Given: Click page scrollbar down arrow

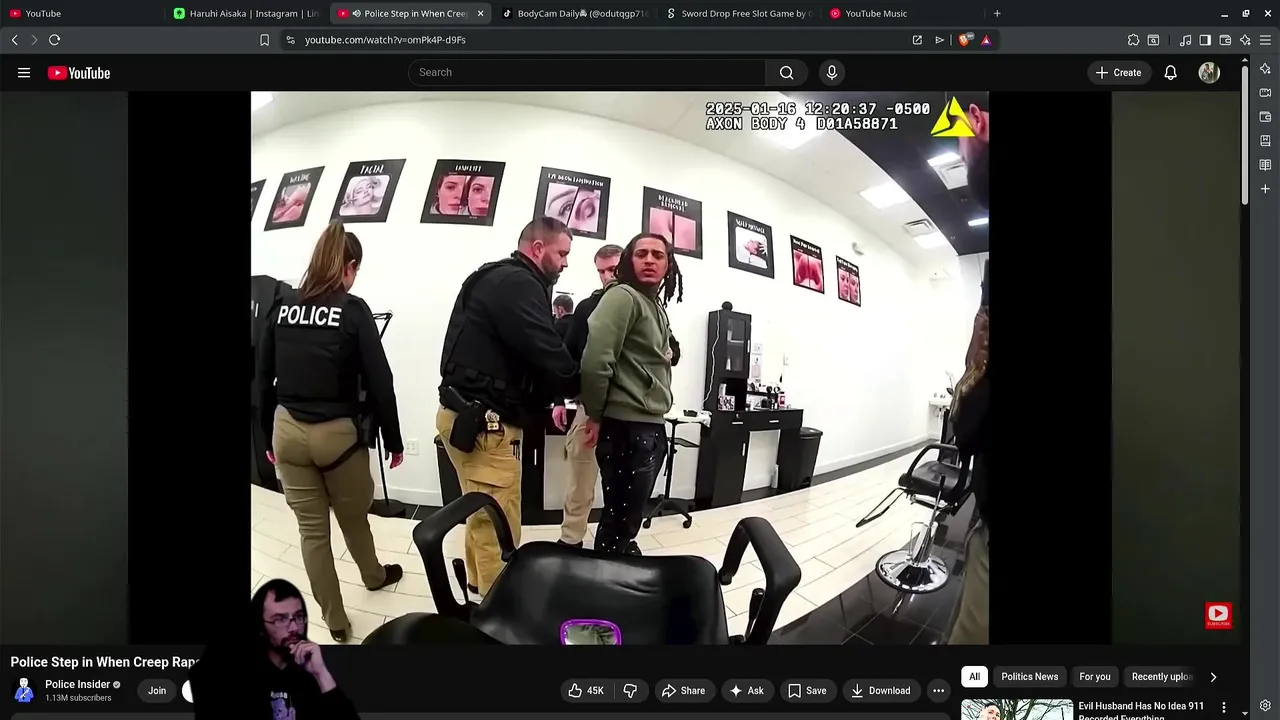Looking at the screenshot, I should click(1245, 713).
